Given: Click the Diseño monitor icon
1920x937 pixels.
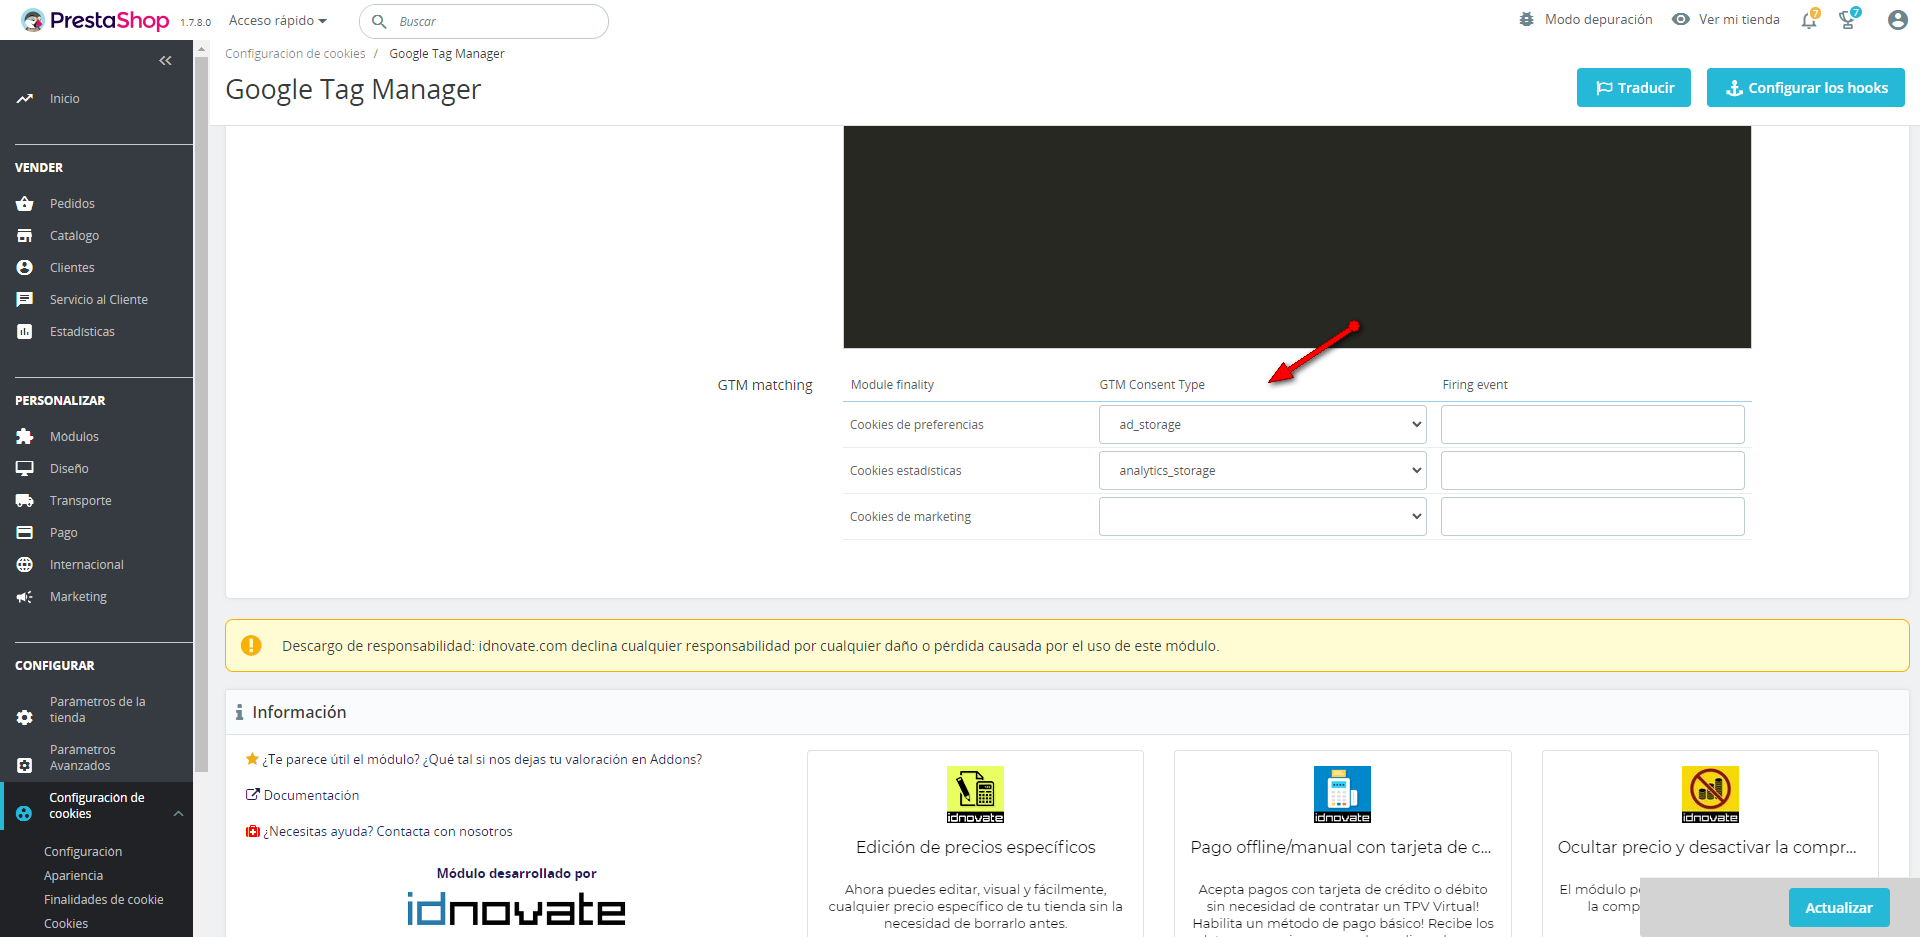Looking at the screenshot, I should click(25, 469).
